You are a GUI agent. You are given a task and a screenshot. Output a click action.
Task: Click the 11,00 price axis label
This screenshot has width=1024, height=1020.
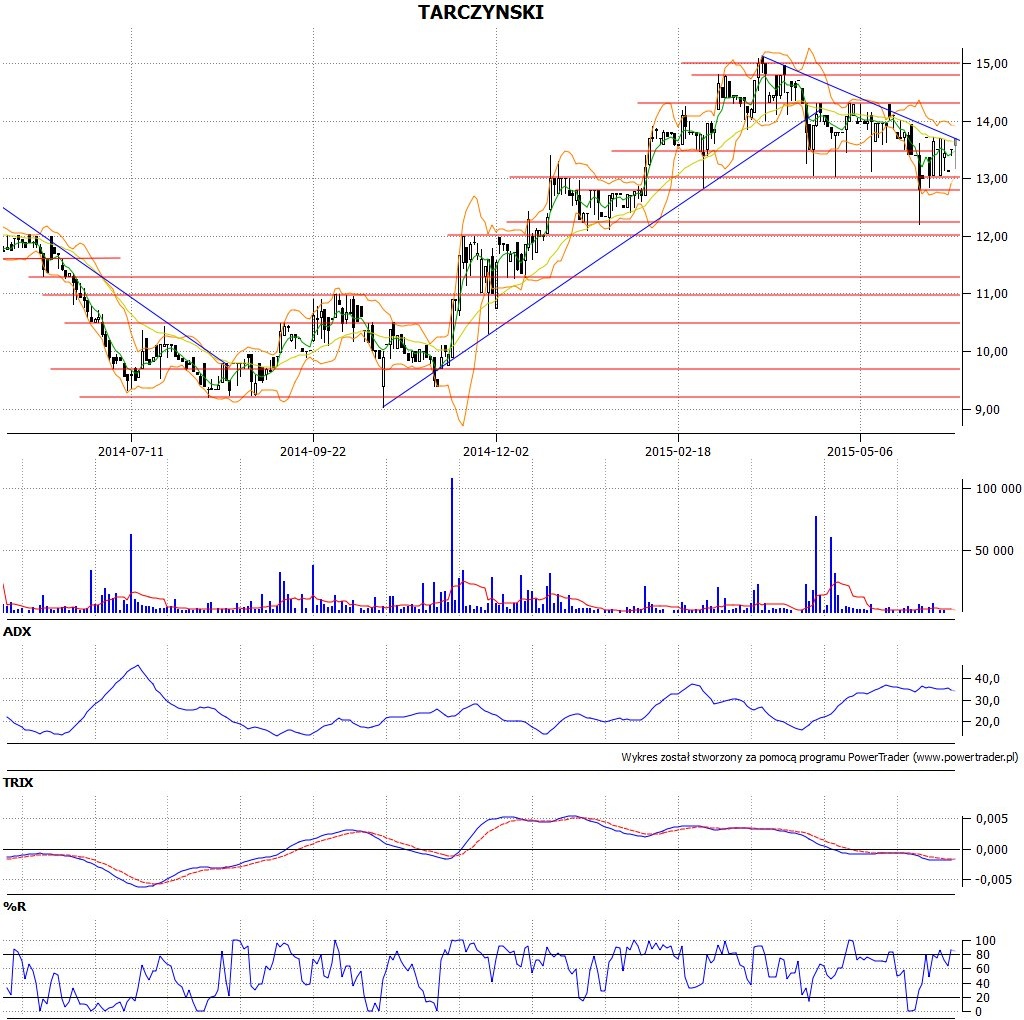pos(991,294)
